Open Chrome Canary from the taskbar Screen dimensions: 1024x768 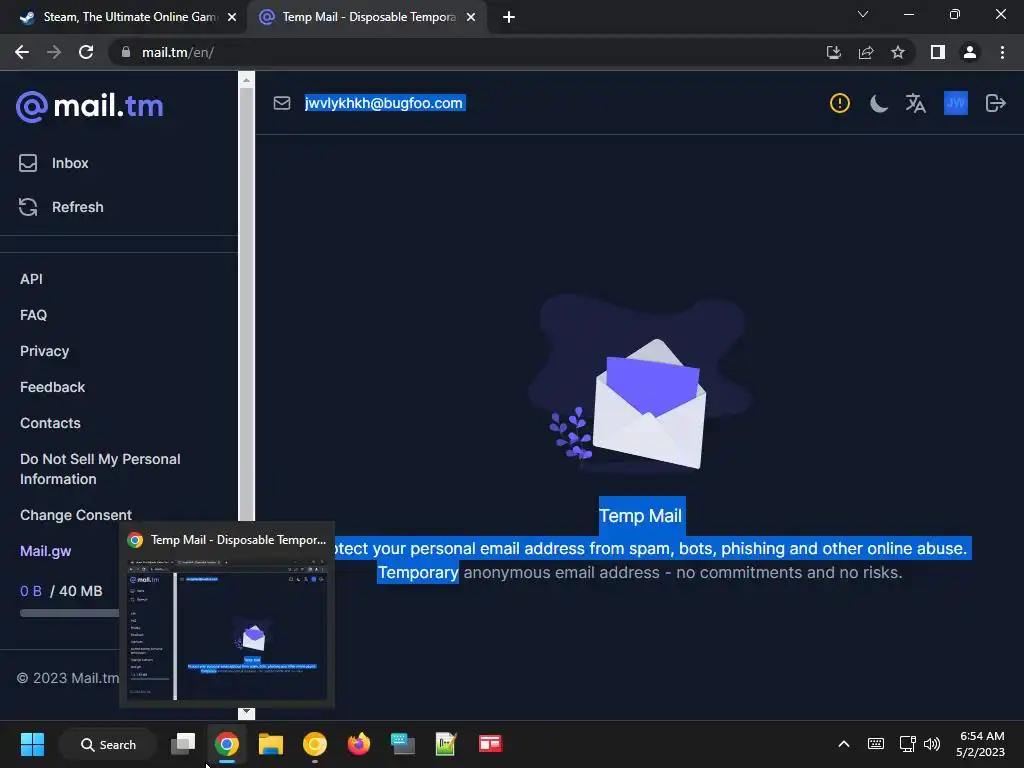click(315, 744)
